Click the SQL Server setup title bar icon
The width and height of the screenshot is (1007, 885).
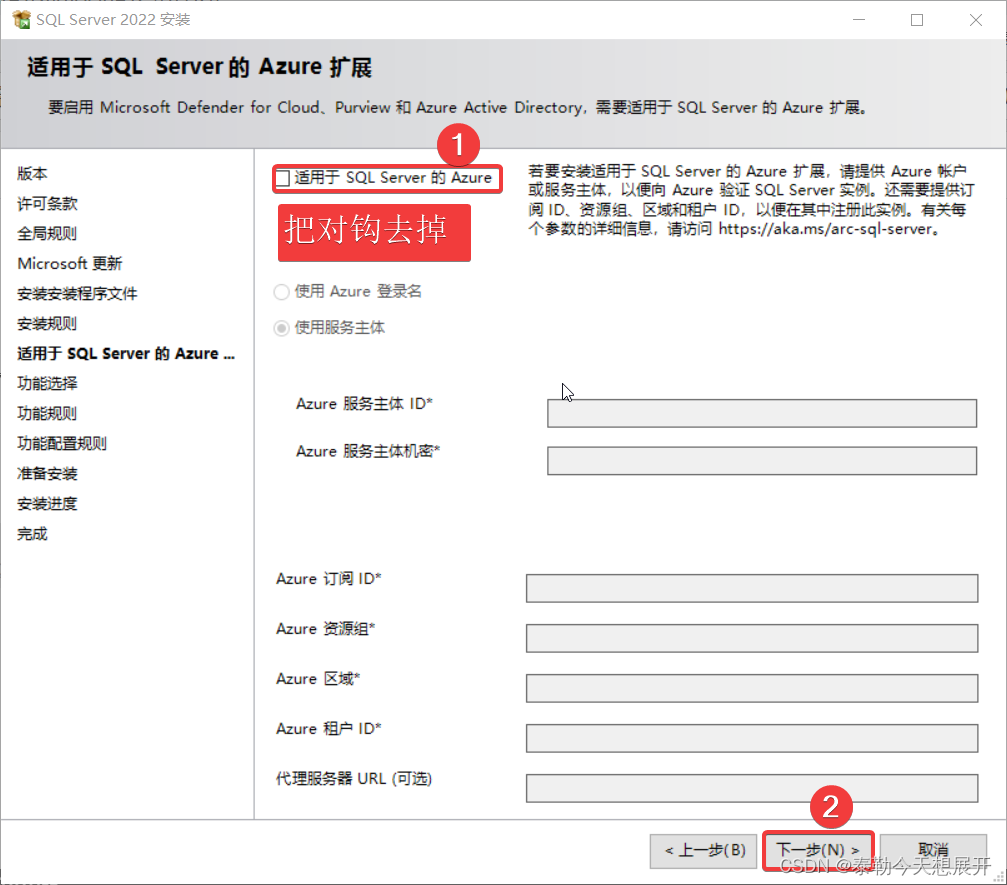(x=21, y=19)
